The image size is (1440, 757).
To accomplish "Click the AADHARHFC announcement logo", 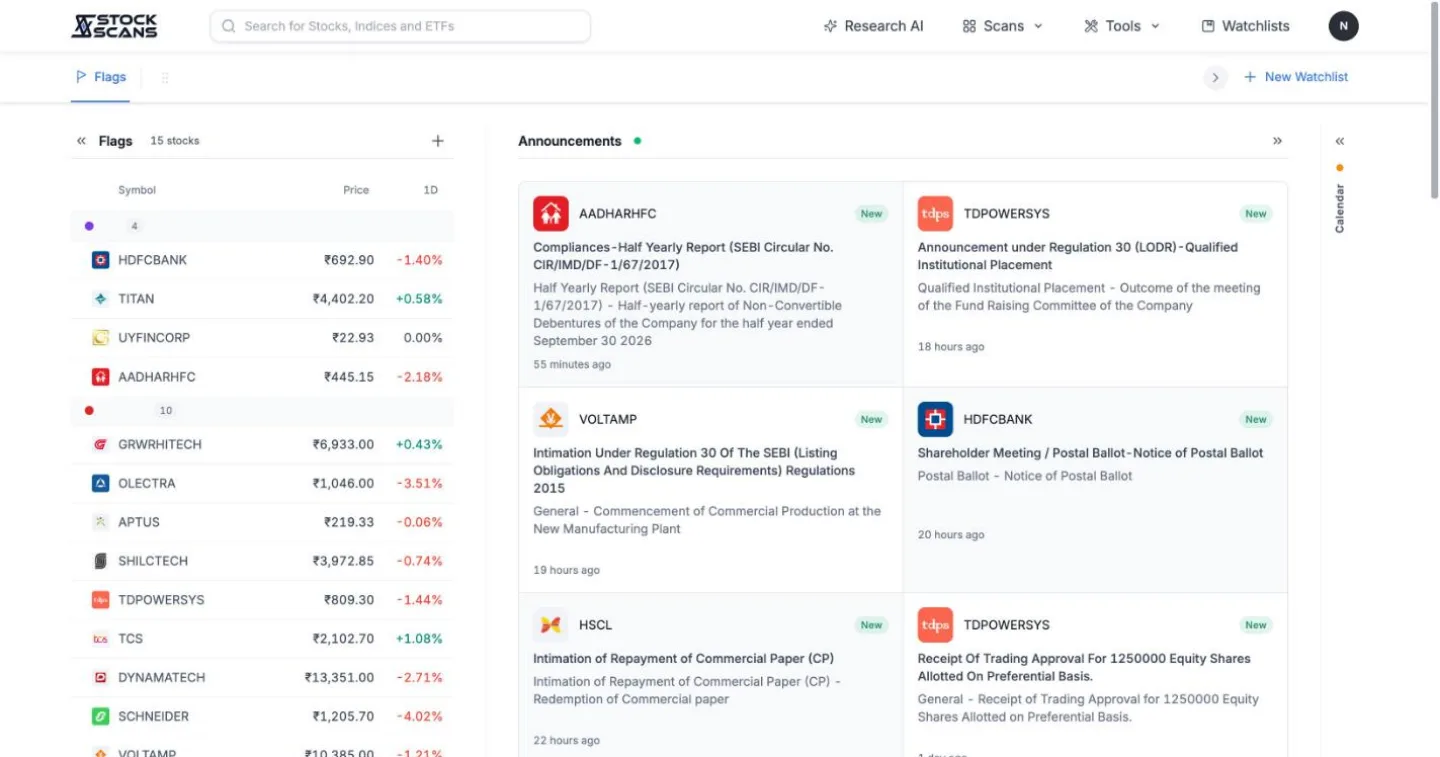I will [551, 213].
